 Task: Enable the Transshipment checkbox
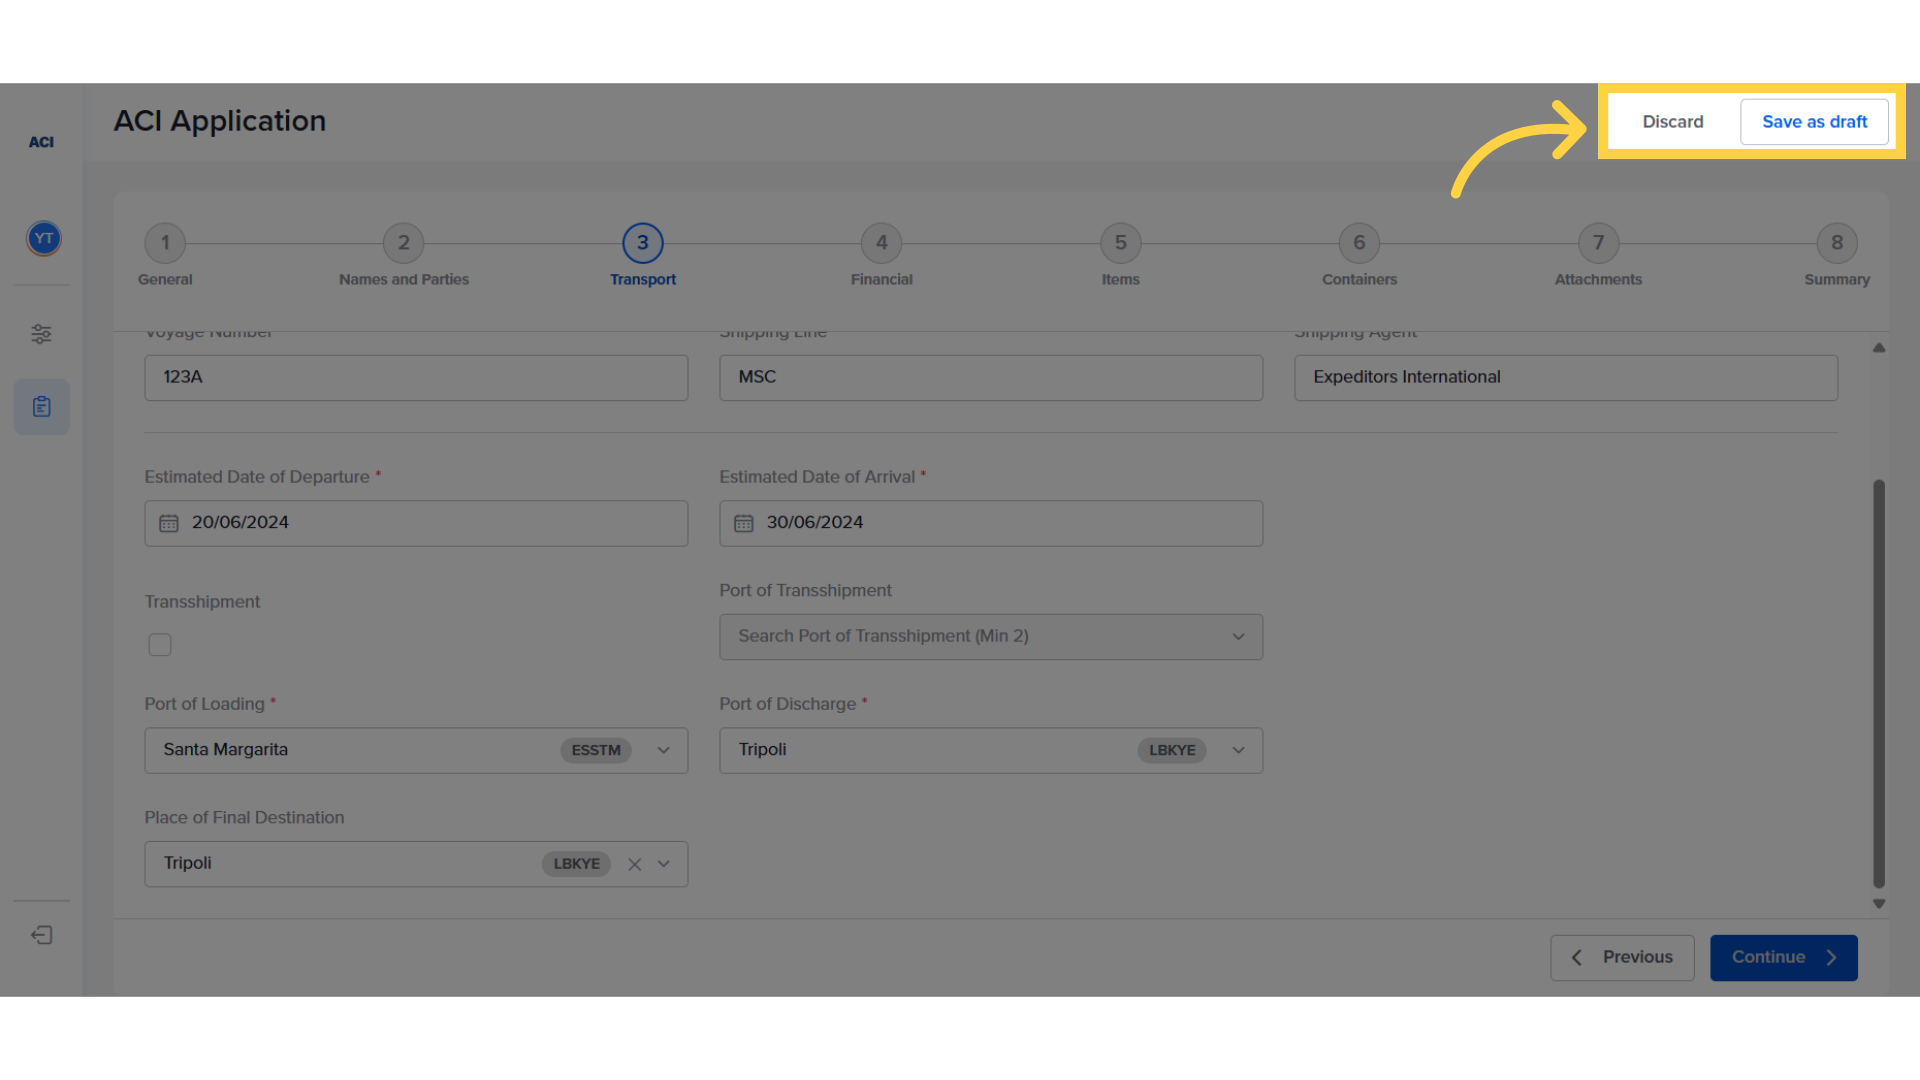pyautogui.click(x=159, y=644)
